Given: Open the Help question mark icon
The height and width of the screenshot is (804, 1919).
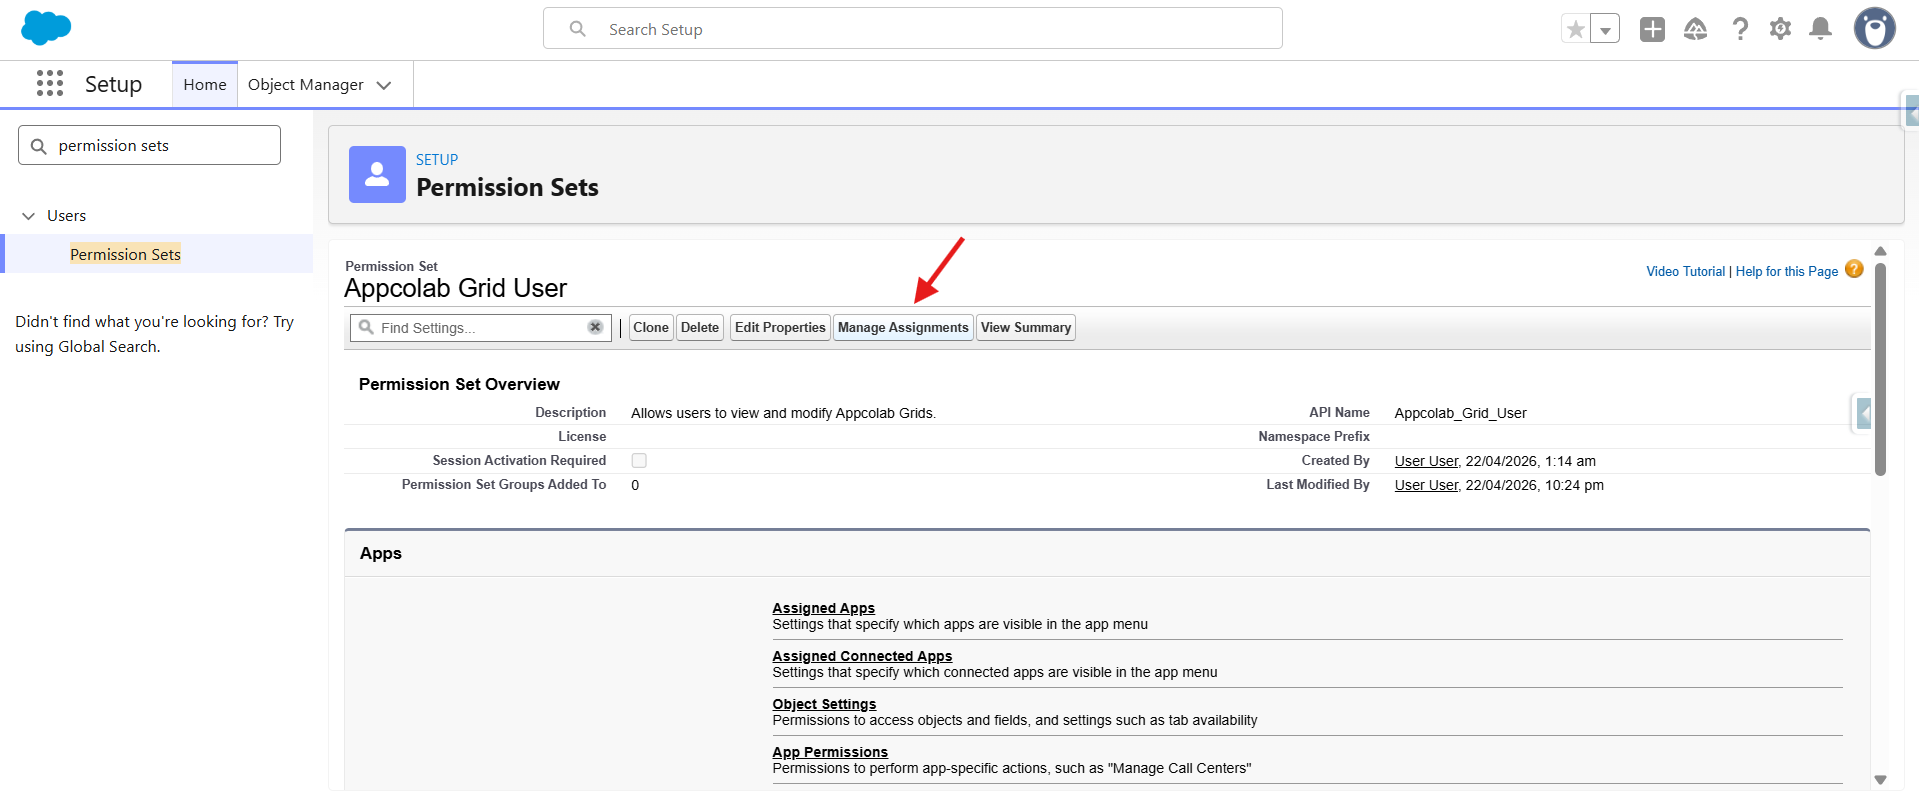Looking at the screenshot, I should [1740, 29].
